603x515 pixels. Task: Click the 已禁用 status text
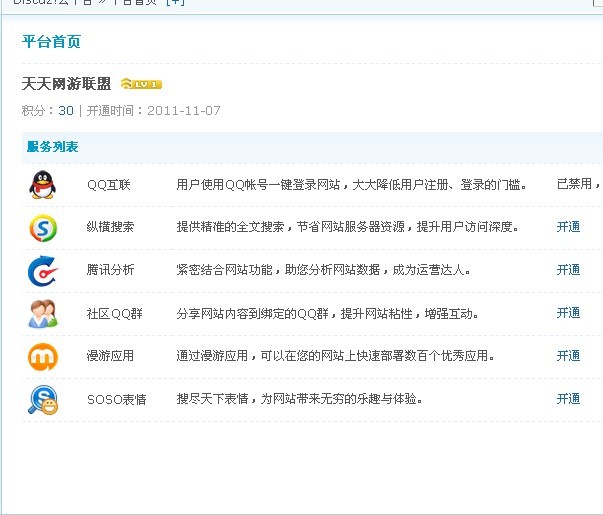click(x=574, y=184)
